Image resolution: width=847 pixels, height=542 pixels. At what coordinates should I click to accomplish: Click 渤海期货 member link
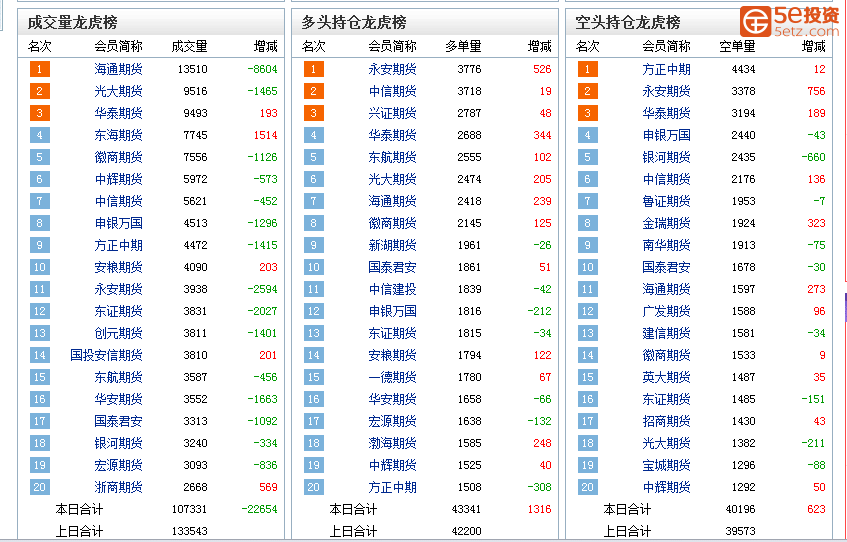pyautogui.click(x=392, y=443)
